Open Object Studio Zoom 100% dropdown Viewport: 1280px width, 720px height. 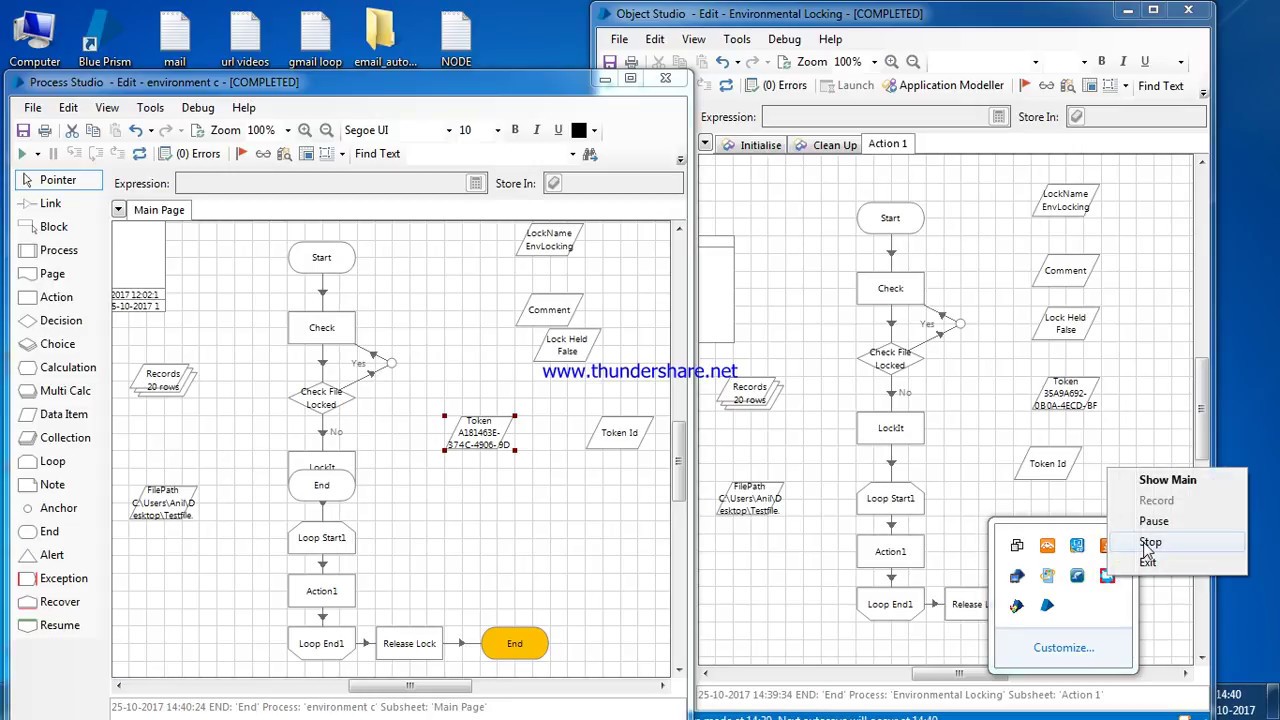tap(874, 62)
